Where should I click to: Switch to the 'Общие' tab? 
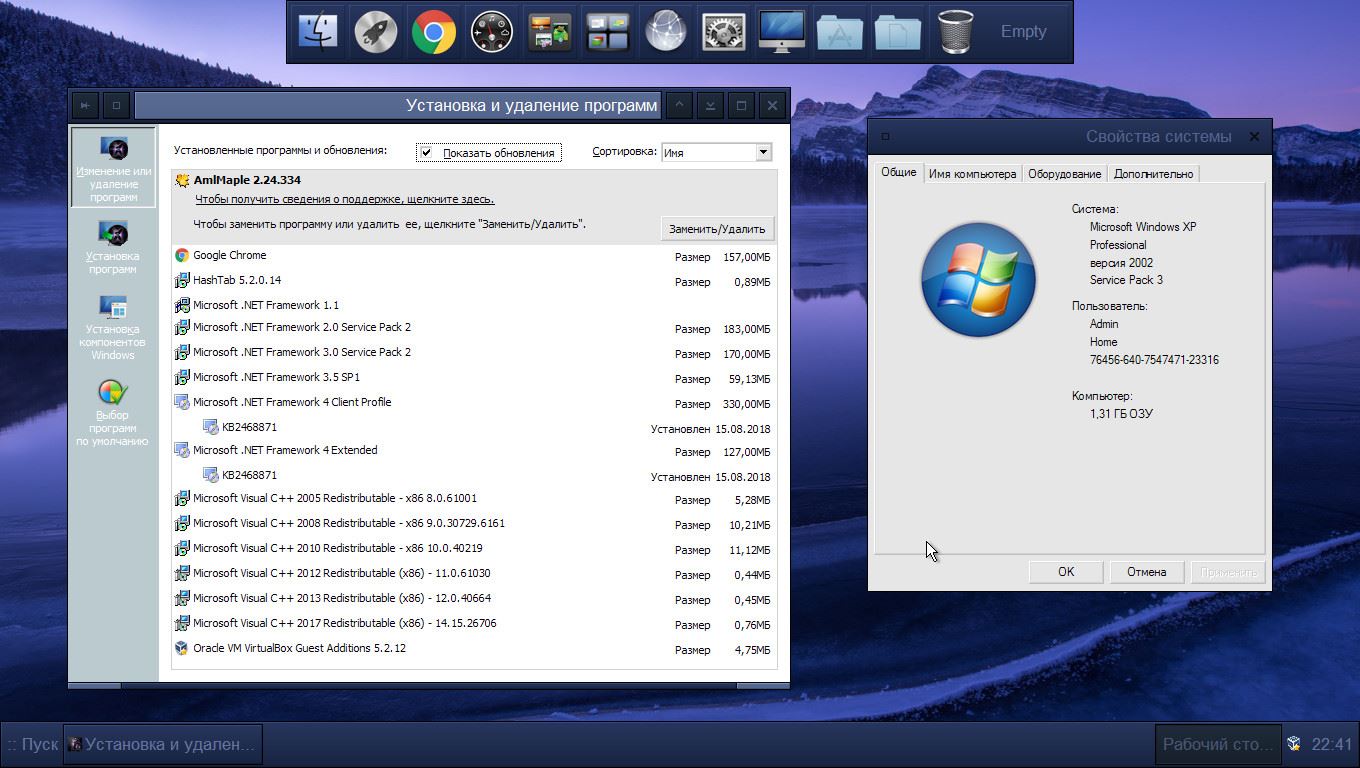[x=898, y=172]
